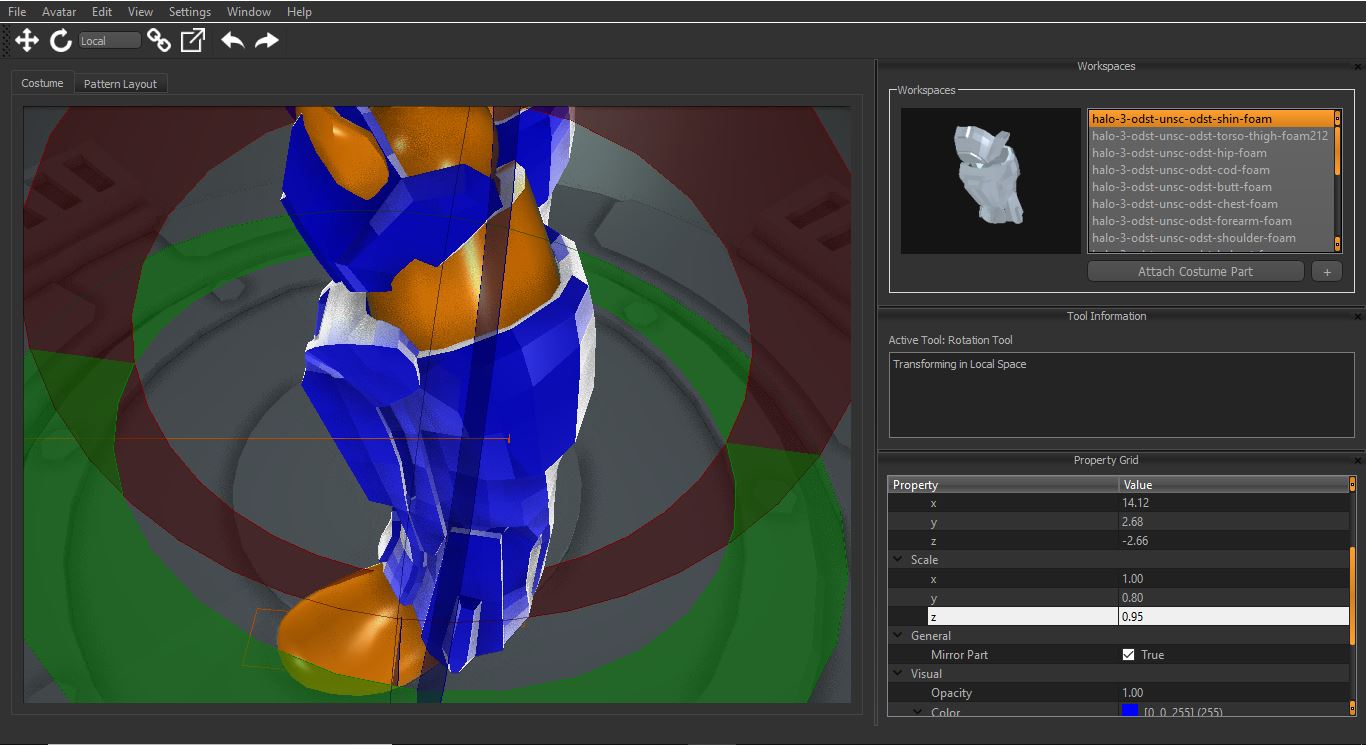The image size is (1366, 745).
Task: Close the Tool Information panel
Action: [1358, 317]
